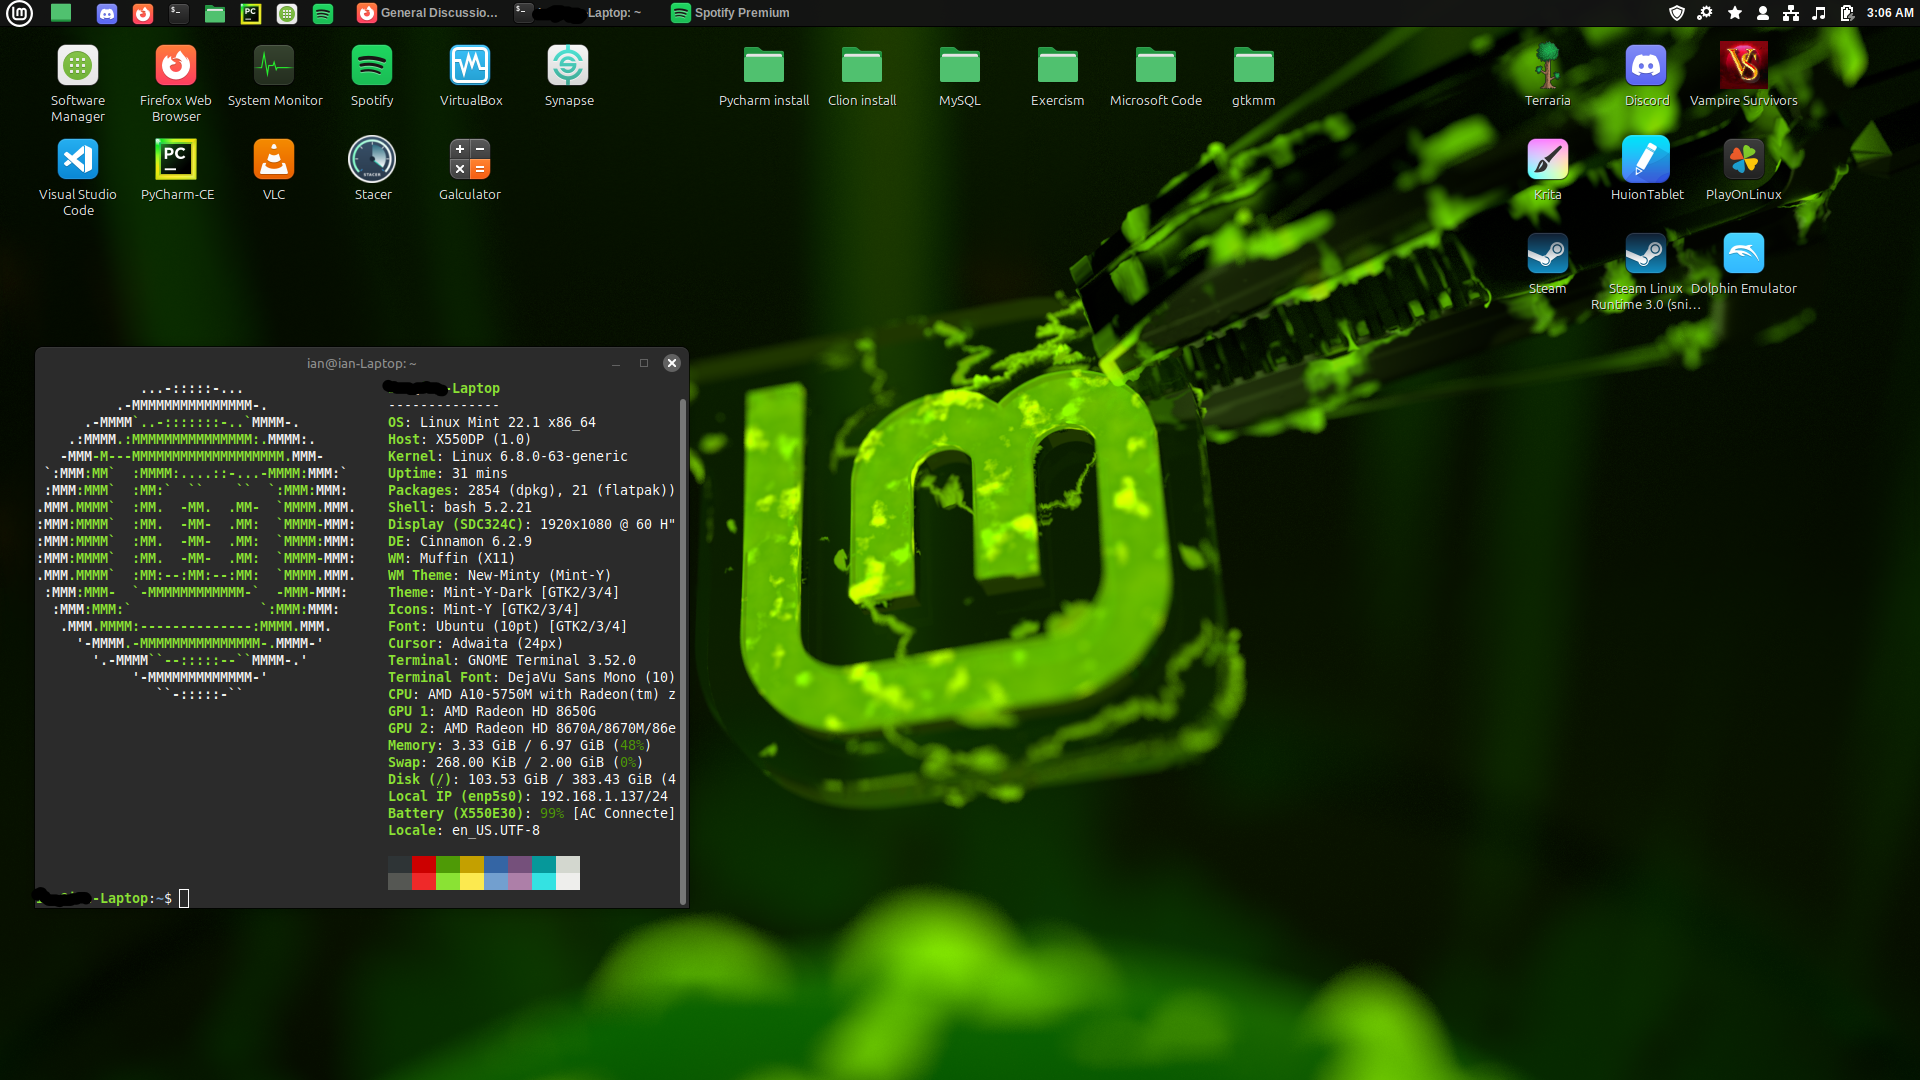Open the gear settings tray icon

1705,13
